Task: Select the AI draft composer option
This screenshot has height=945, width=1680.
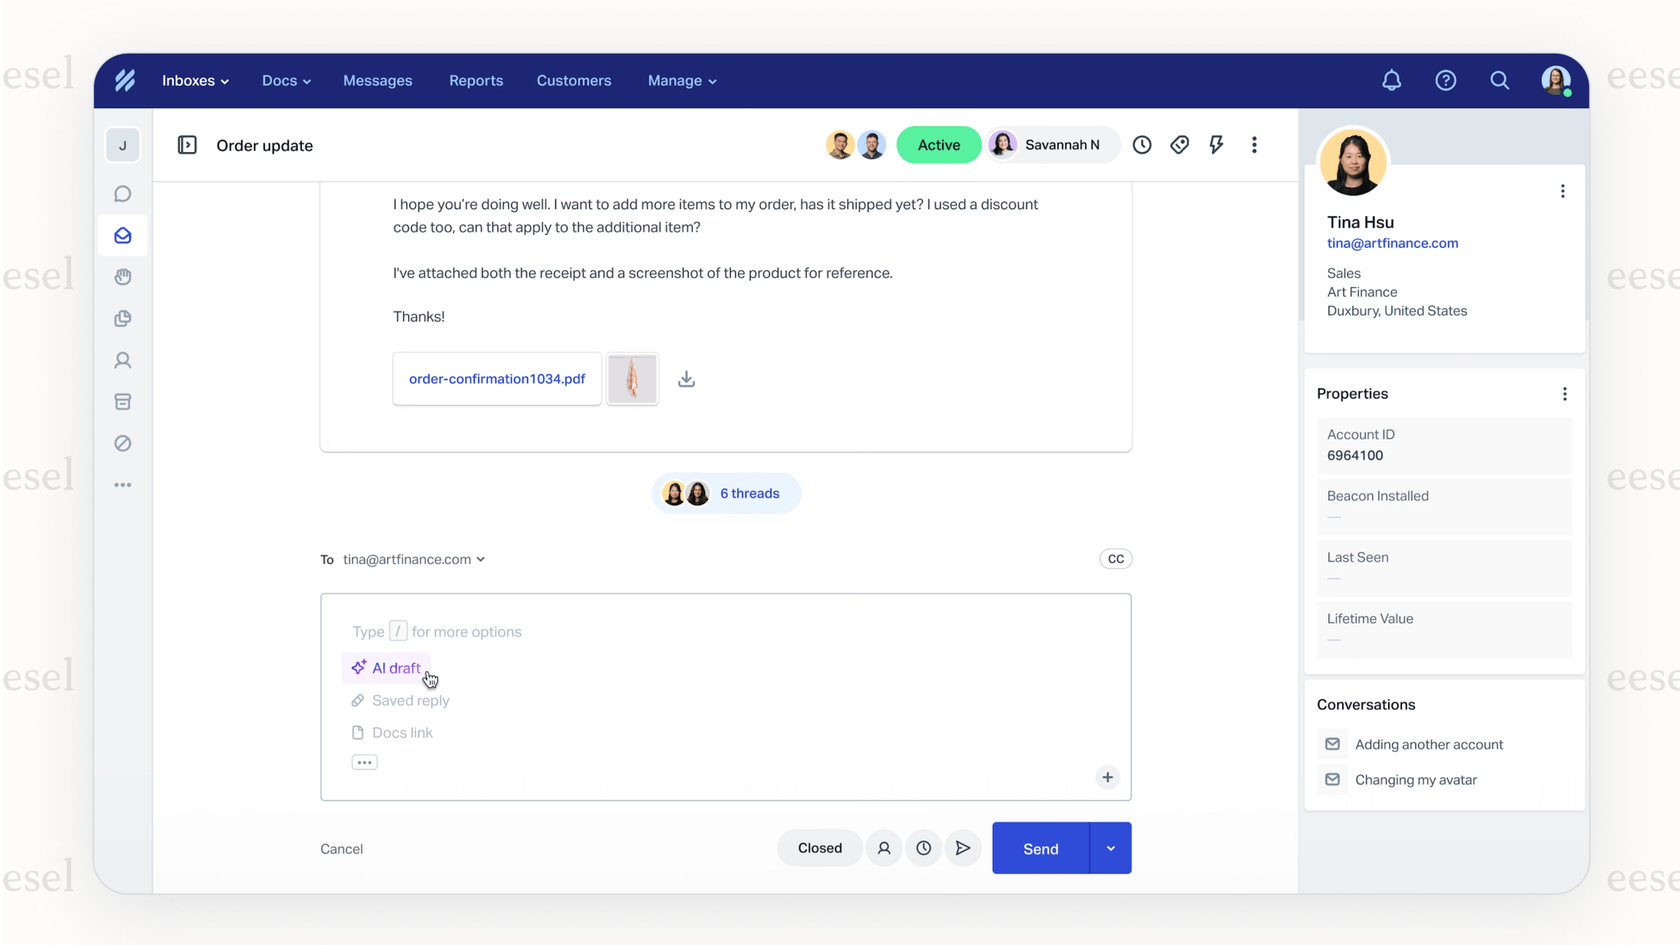Action: coord(387,667)
